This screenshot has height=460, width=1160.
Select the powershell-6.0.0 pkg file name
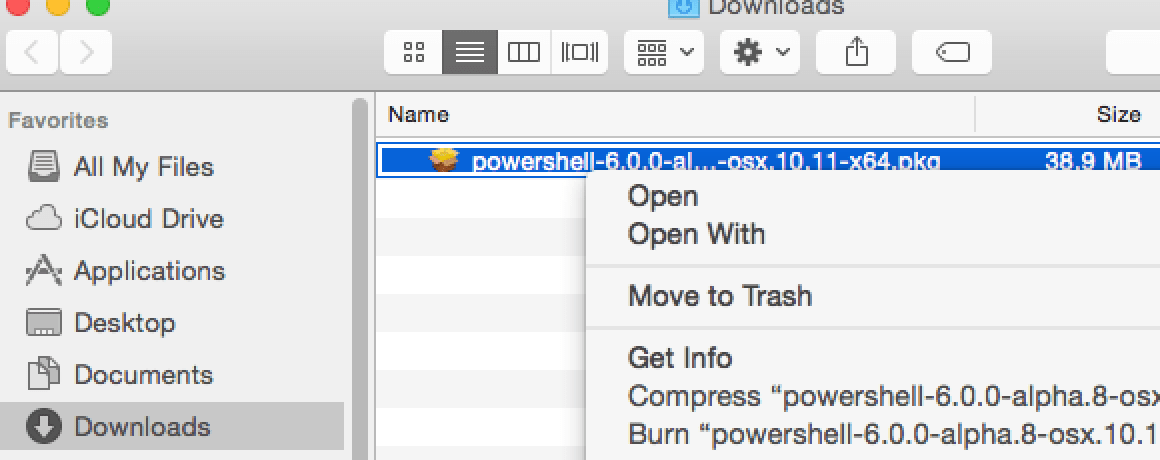pos(707,160)
